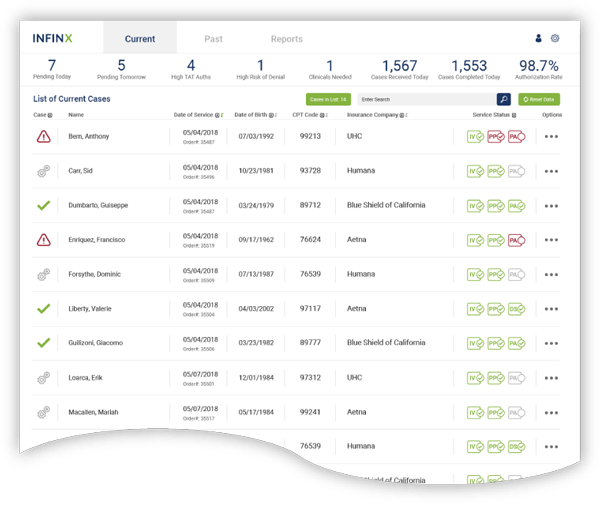Switch to the Past tab

pos(213,39)
